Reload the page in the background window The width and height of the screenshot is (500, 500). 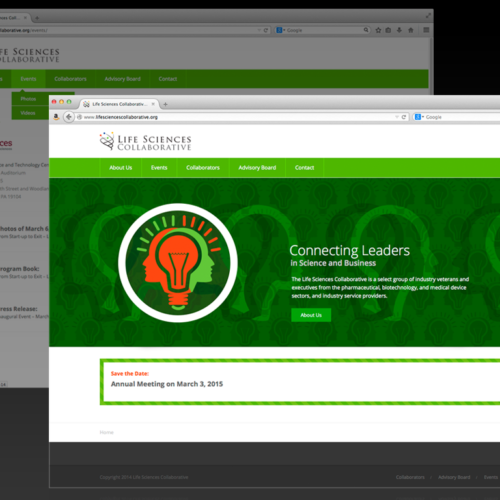[x=266, y=30]
